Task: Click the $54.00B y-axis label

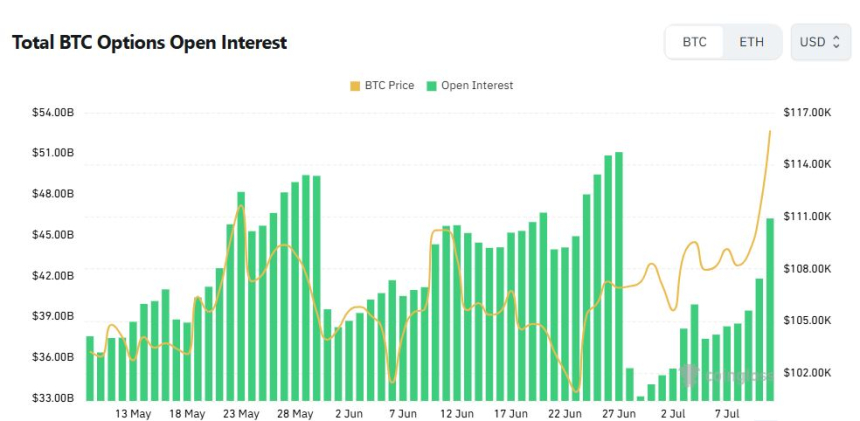Action: coord(53,112)
